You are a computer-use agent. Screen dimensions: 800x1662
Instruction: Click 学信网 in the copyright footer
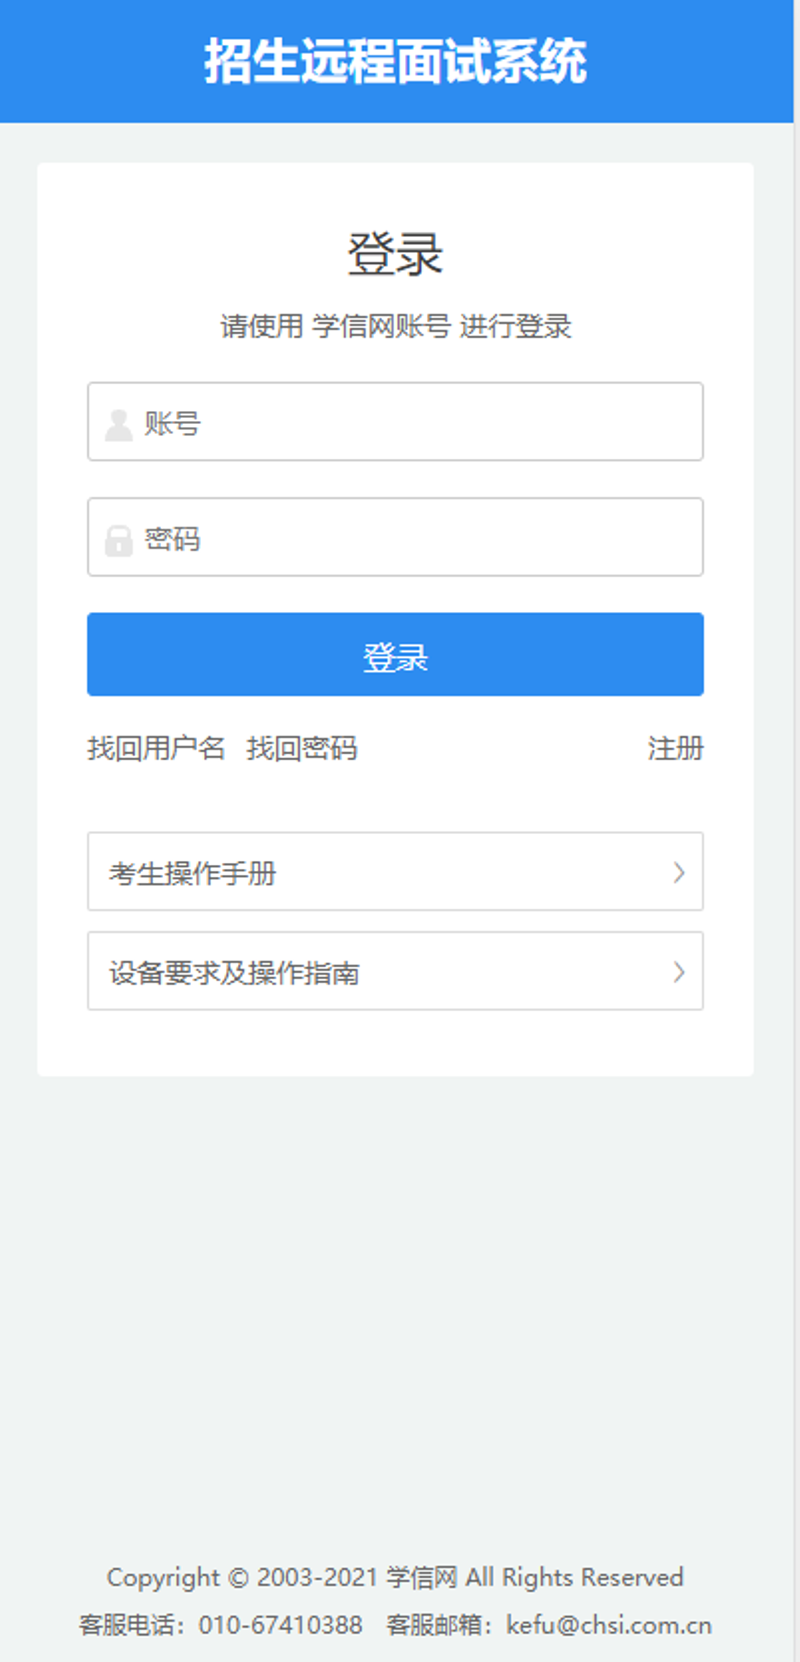click(421, 1577)
